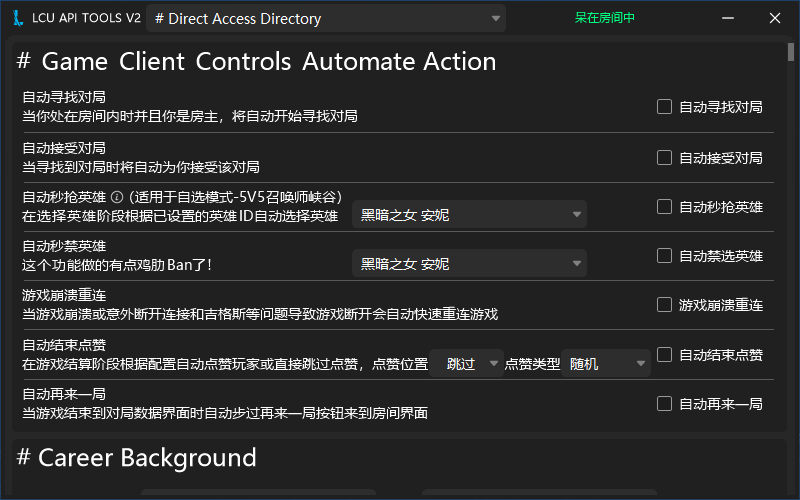Check the 自动再来一局 box
800x500 pixels.
pyautogui.click(x=664, y=404)
